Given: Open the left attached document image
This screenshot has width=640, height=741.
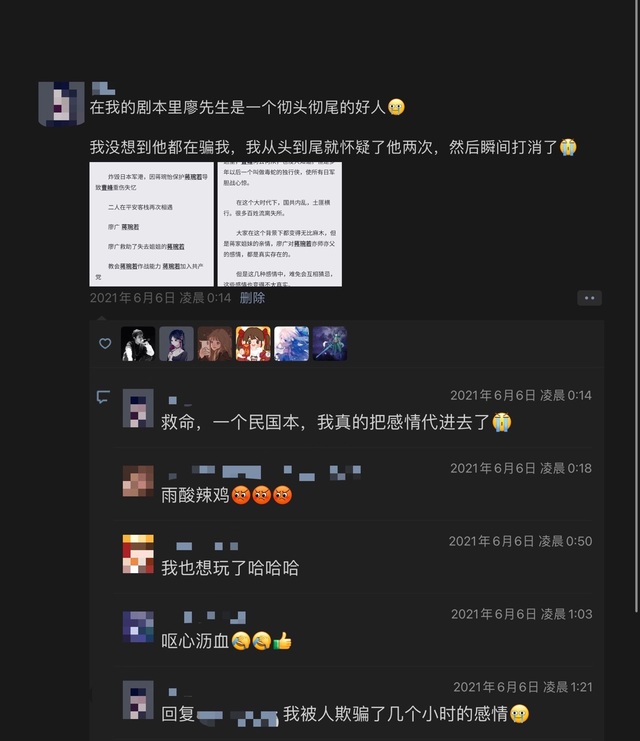Looking at the screenshot, I should click(152, 224).
